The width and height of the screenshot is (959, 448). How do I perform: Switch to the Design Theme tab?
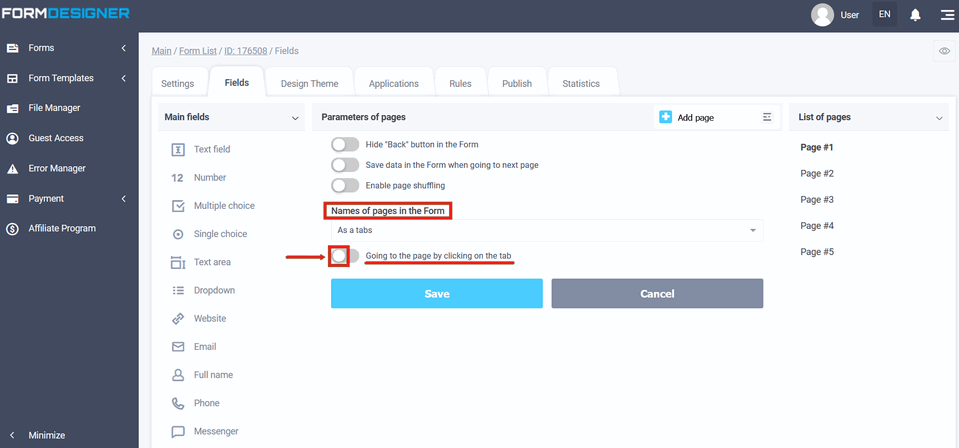pos(309,84)
